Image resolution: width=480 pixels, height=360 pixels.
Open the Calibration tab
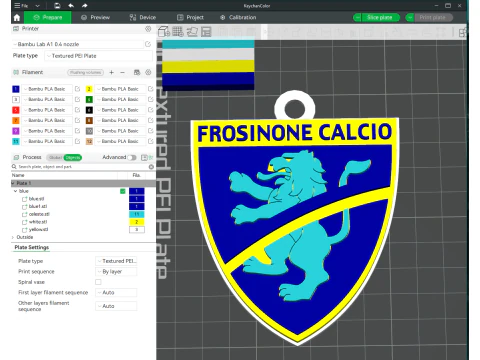click(238, 17)
